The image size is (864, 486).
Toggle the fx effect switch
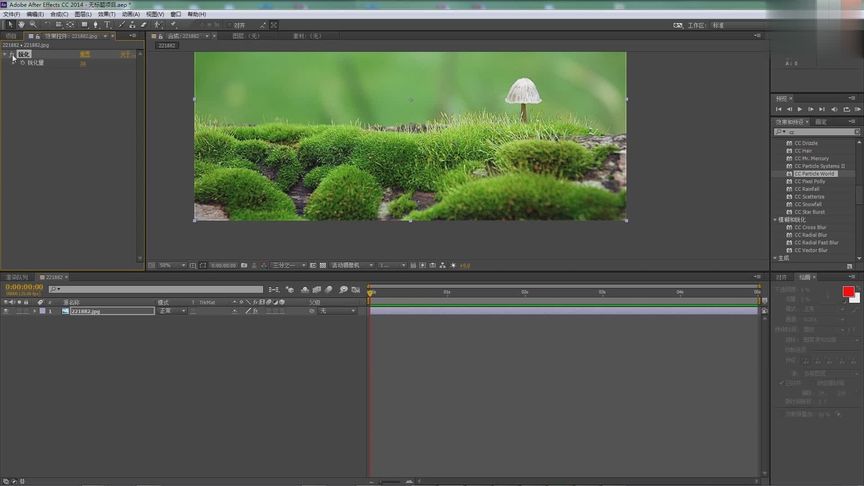pyautogui.click(x=254, y=311)
